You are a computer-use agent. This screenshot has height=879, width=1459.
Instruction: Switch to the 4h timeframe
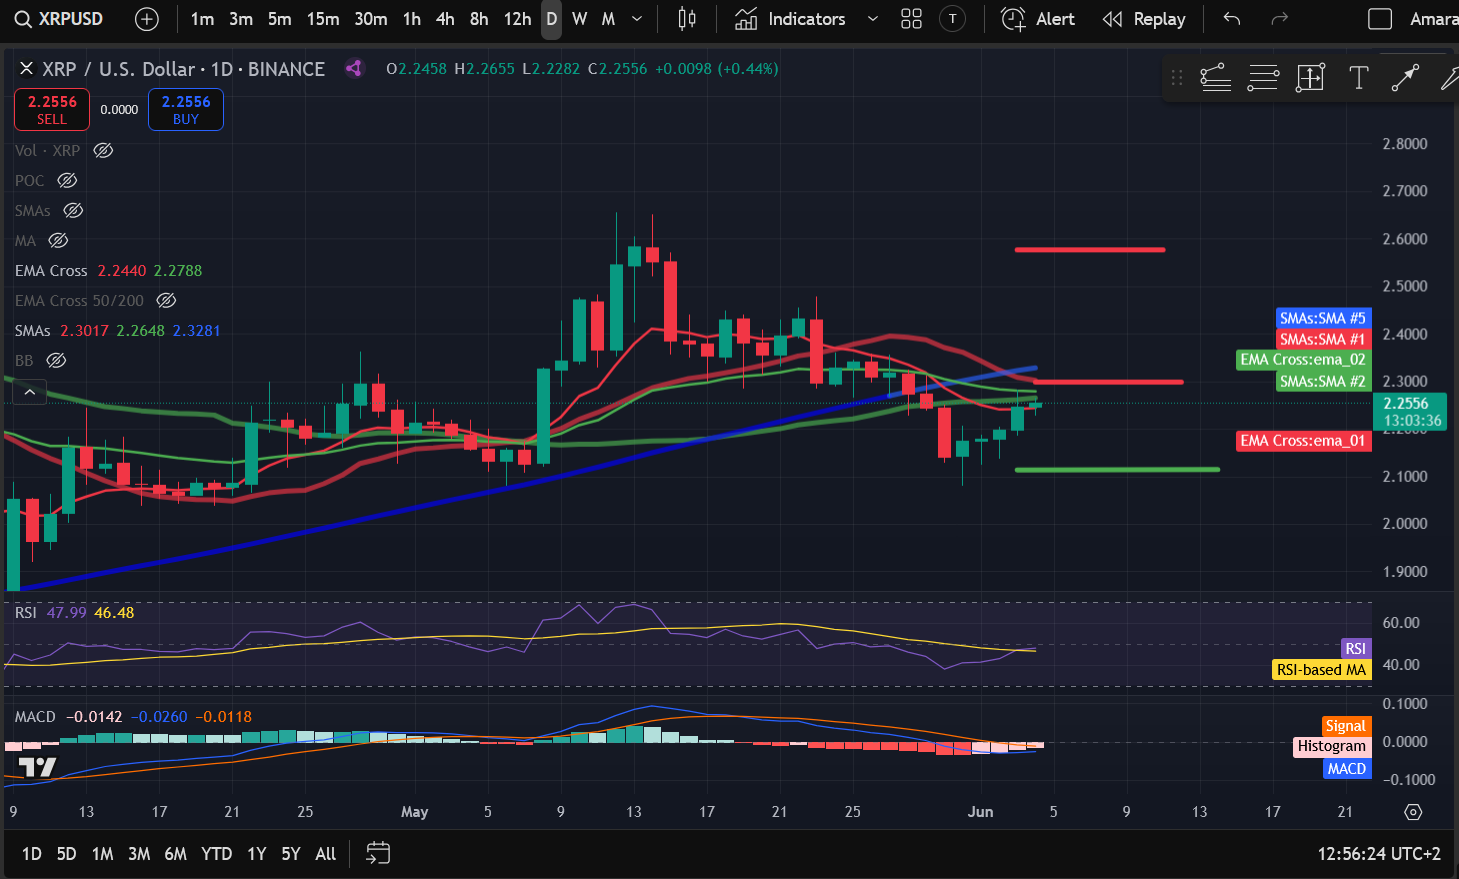tap(445, 19)
